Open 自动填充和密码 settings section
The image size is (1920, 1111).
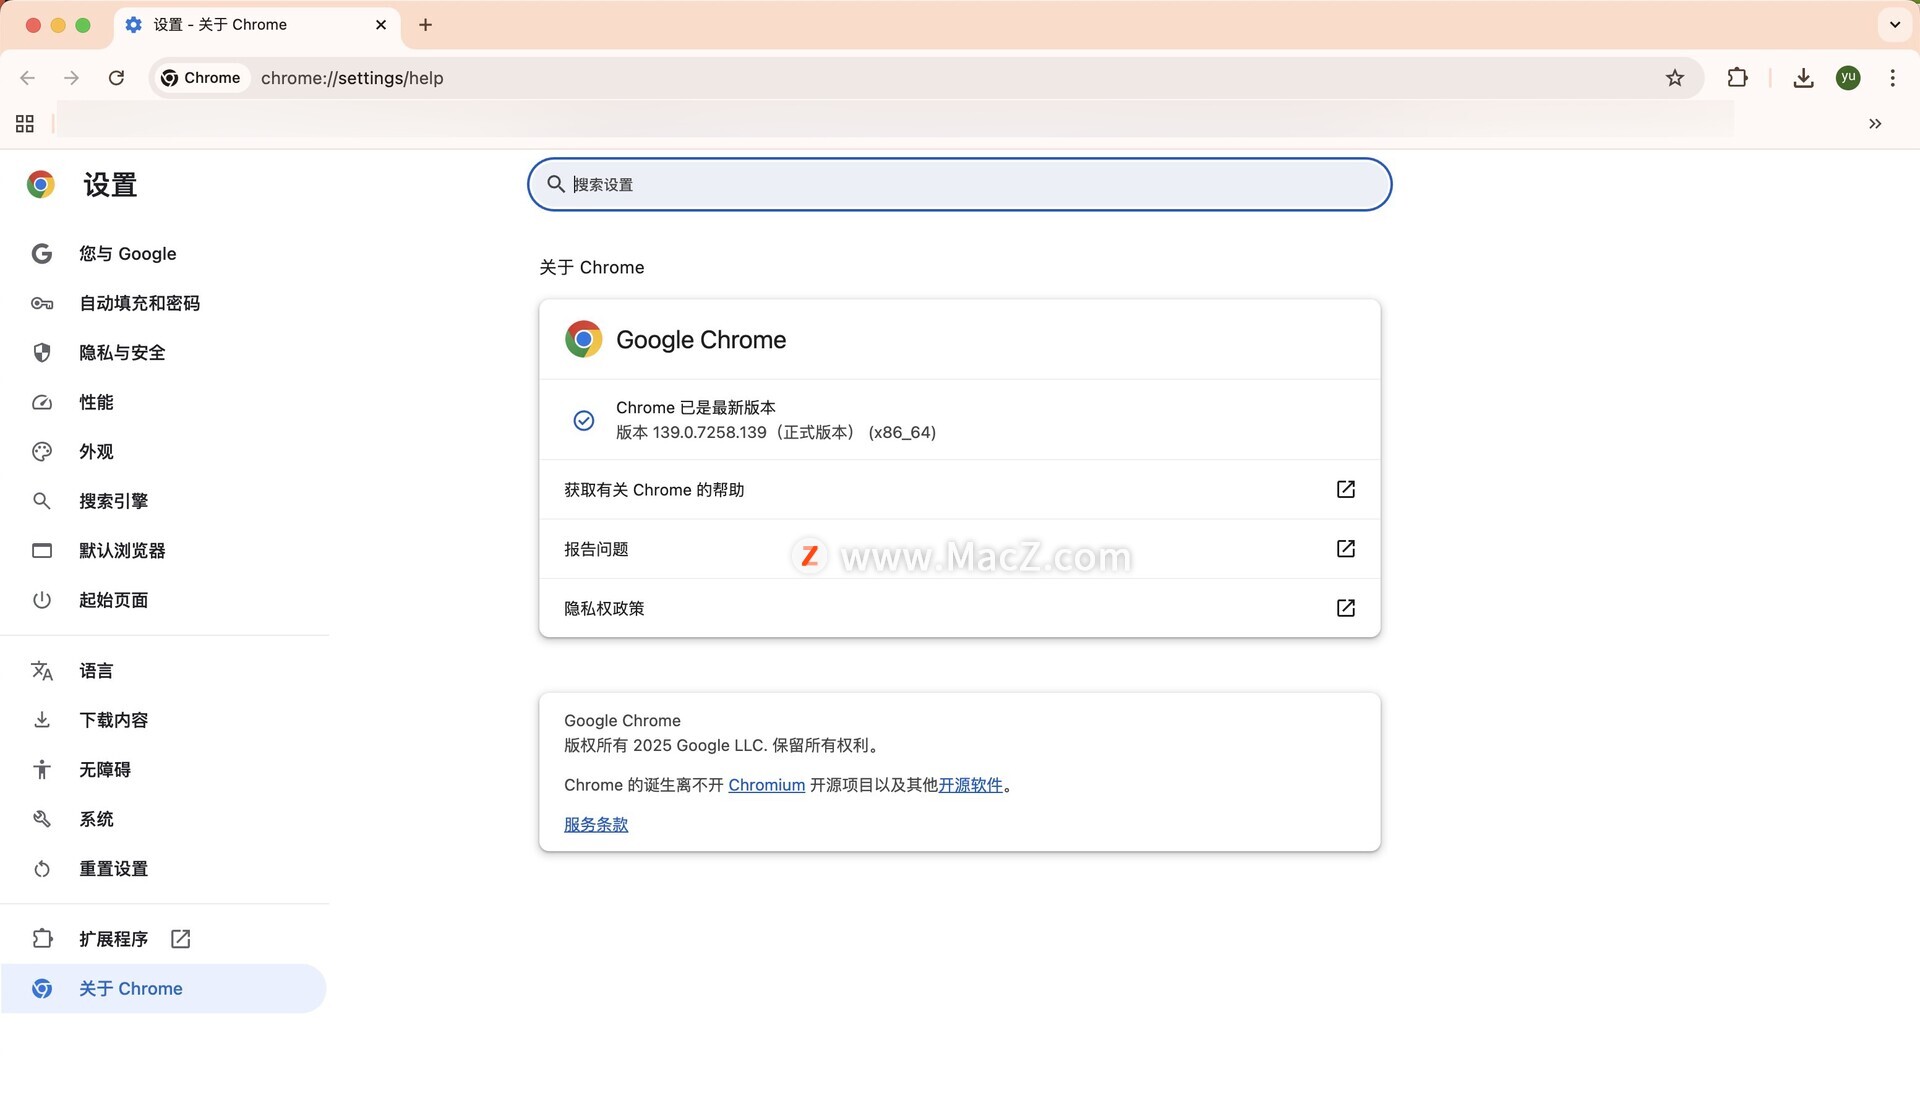(x=164, y=303)
